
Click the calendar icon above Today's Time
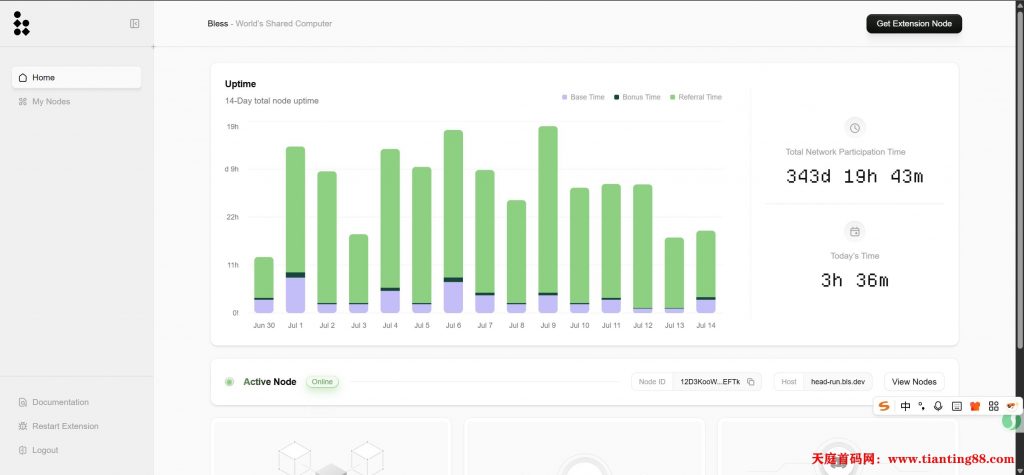[x=854, y=231]
